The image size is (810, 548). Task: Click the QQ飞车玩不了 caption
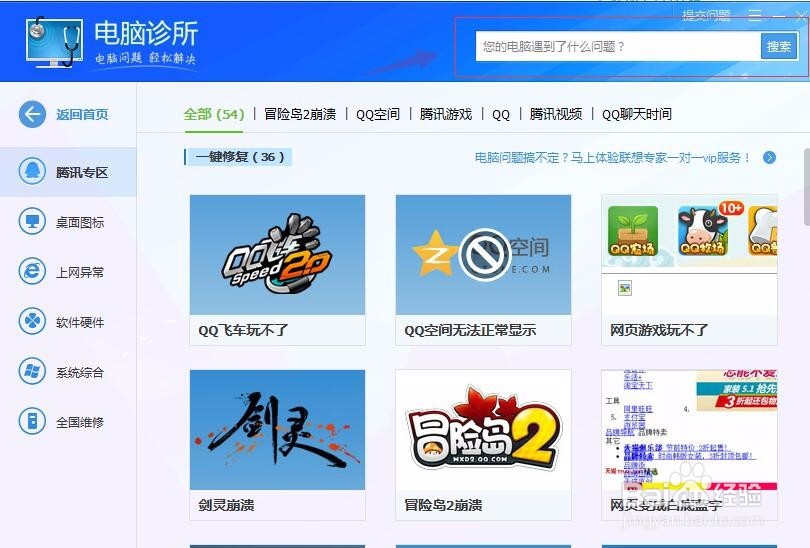[243, 330]
